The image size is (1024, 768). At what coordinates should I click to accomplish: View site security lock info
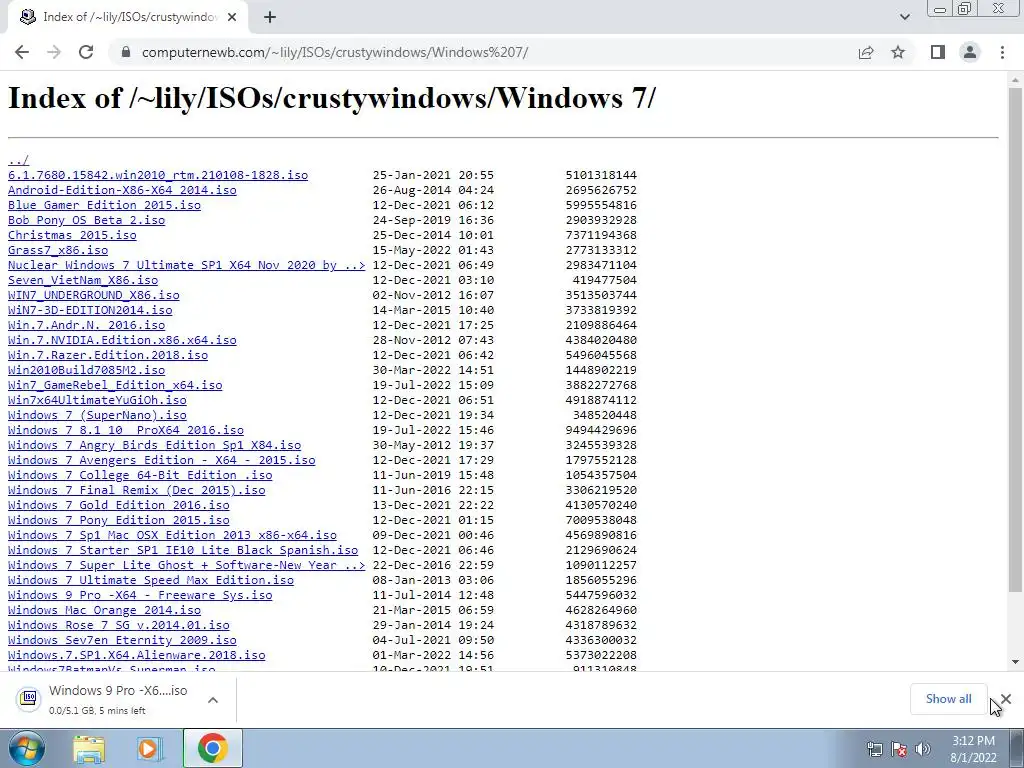(126, 52)
